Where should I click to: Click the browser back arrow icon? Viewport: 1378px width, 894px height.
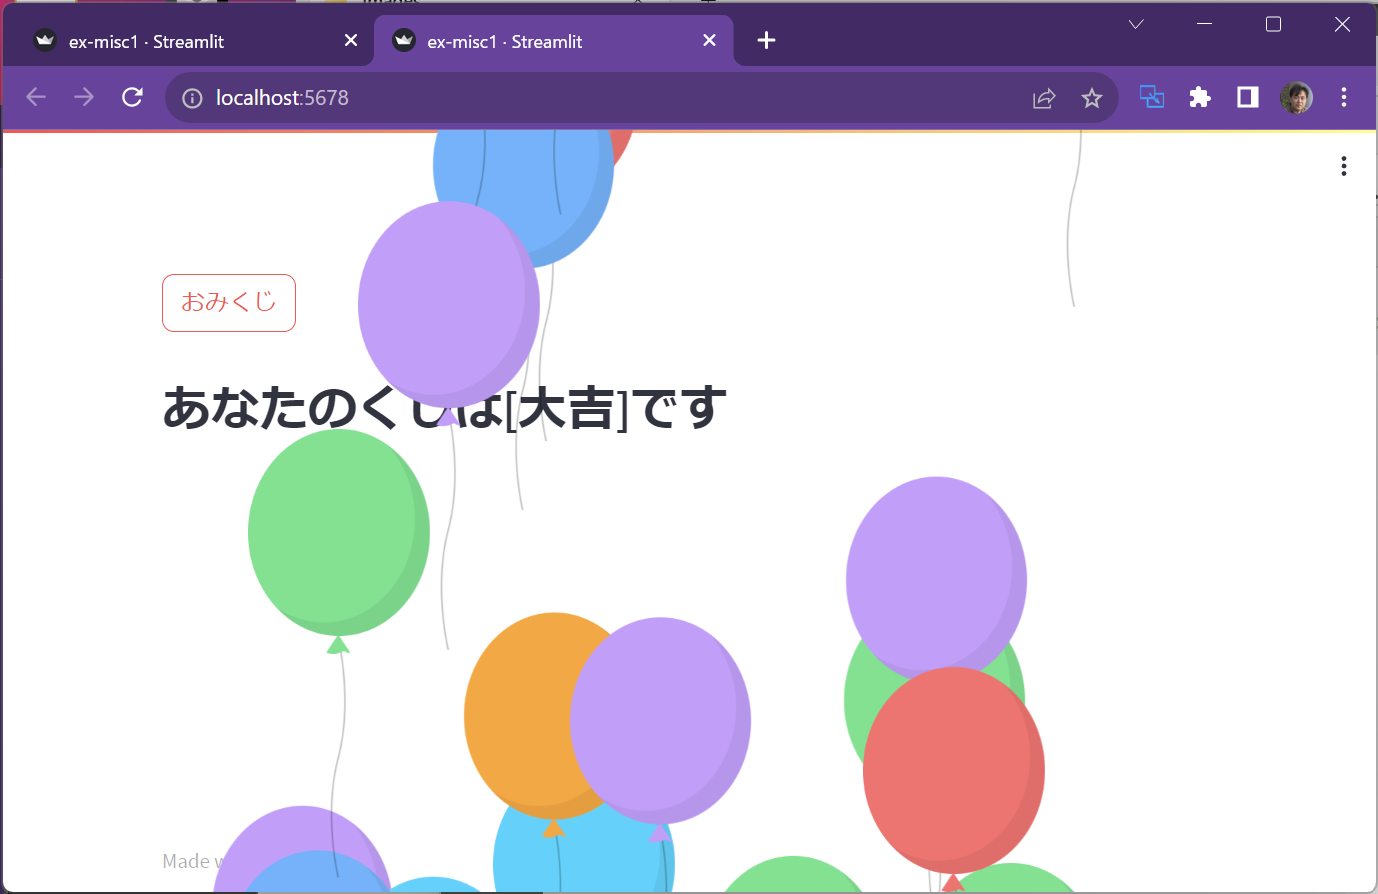[36, 97]
